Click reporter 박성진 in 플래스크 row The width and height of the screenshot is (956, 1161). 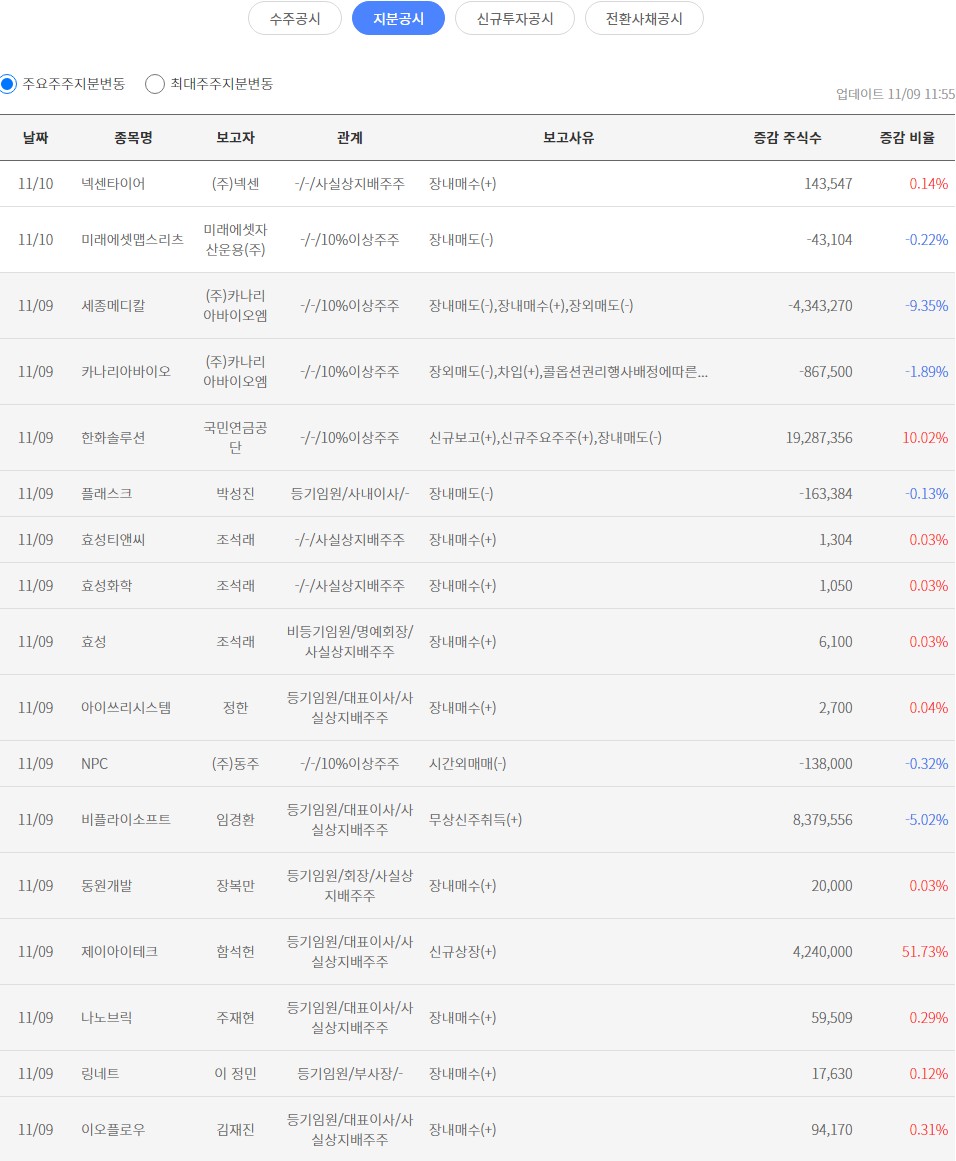click(235, 494)
